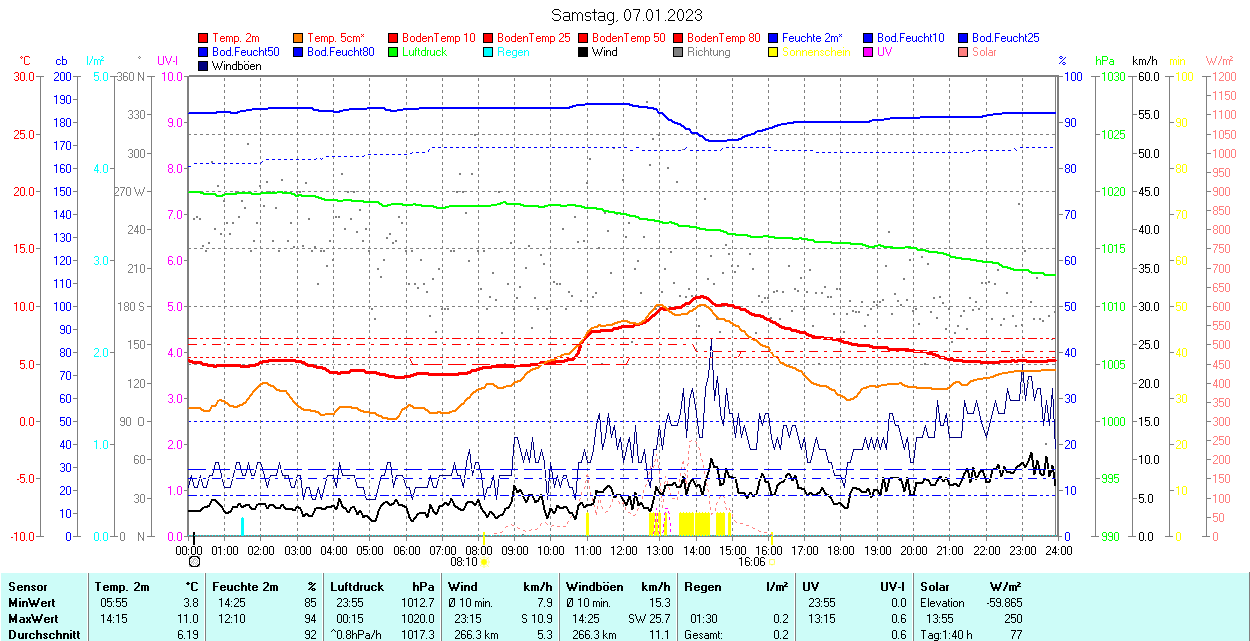Click the minimum pressure value 1012.7
This screenshot has width=1250, height=641.
420,602
